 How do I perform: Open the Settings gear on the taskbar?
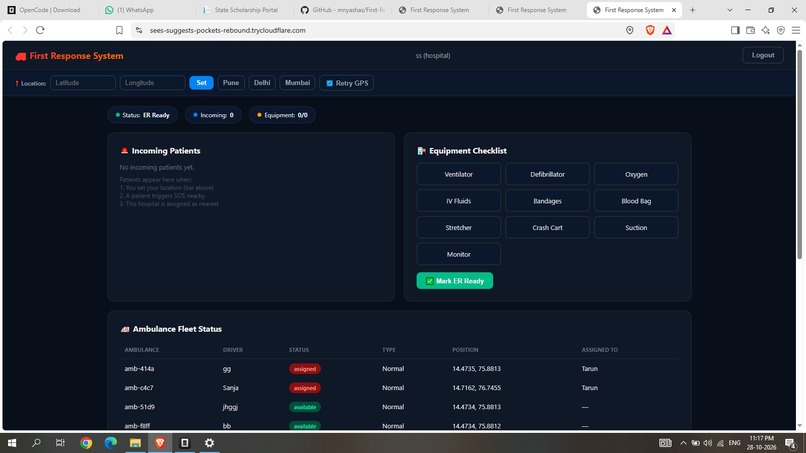point(209,443)
